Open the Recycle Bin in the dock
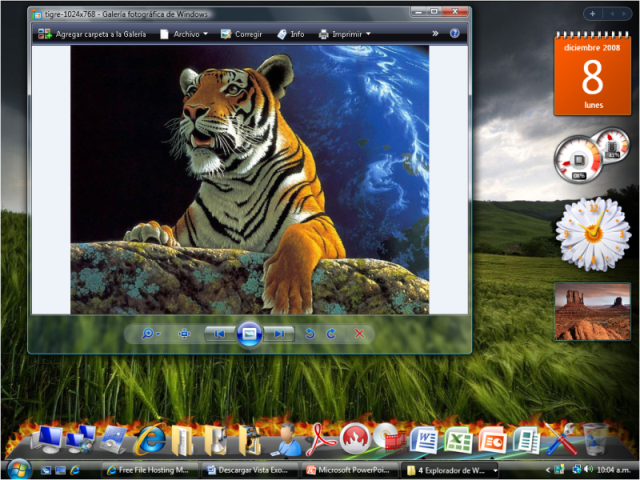 (595, 437)
